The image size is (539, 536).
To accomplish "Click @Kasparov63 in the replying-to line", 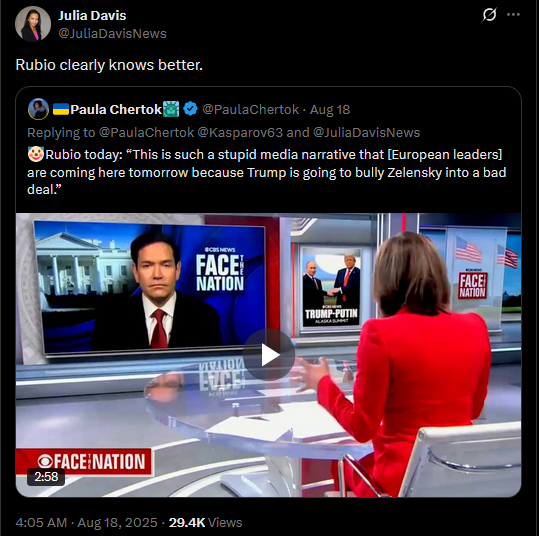I will tap(240, 132).
